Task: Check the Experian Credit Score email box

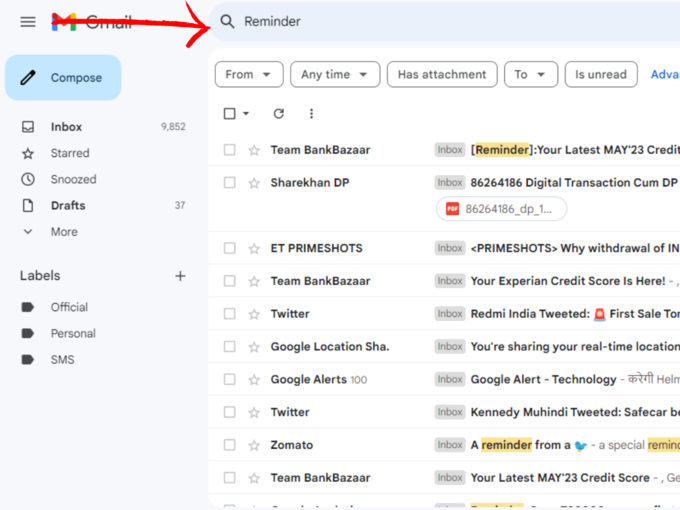Action: tap(229, 281)
